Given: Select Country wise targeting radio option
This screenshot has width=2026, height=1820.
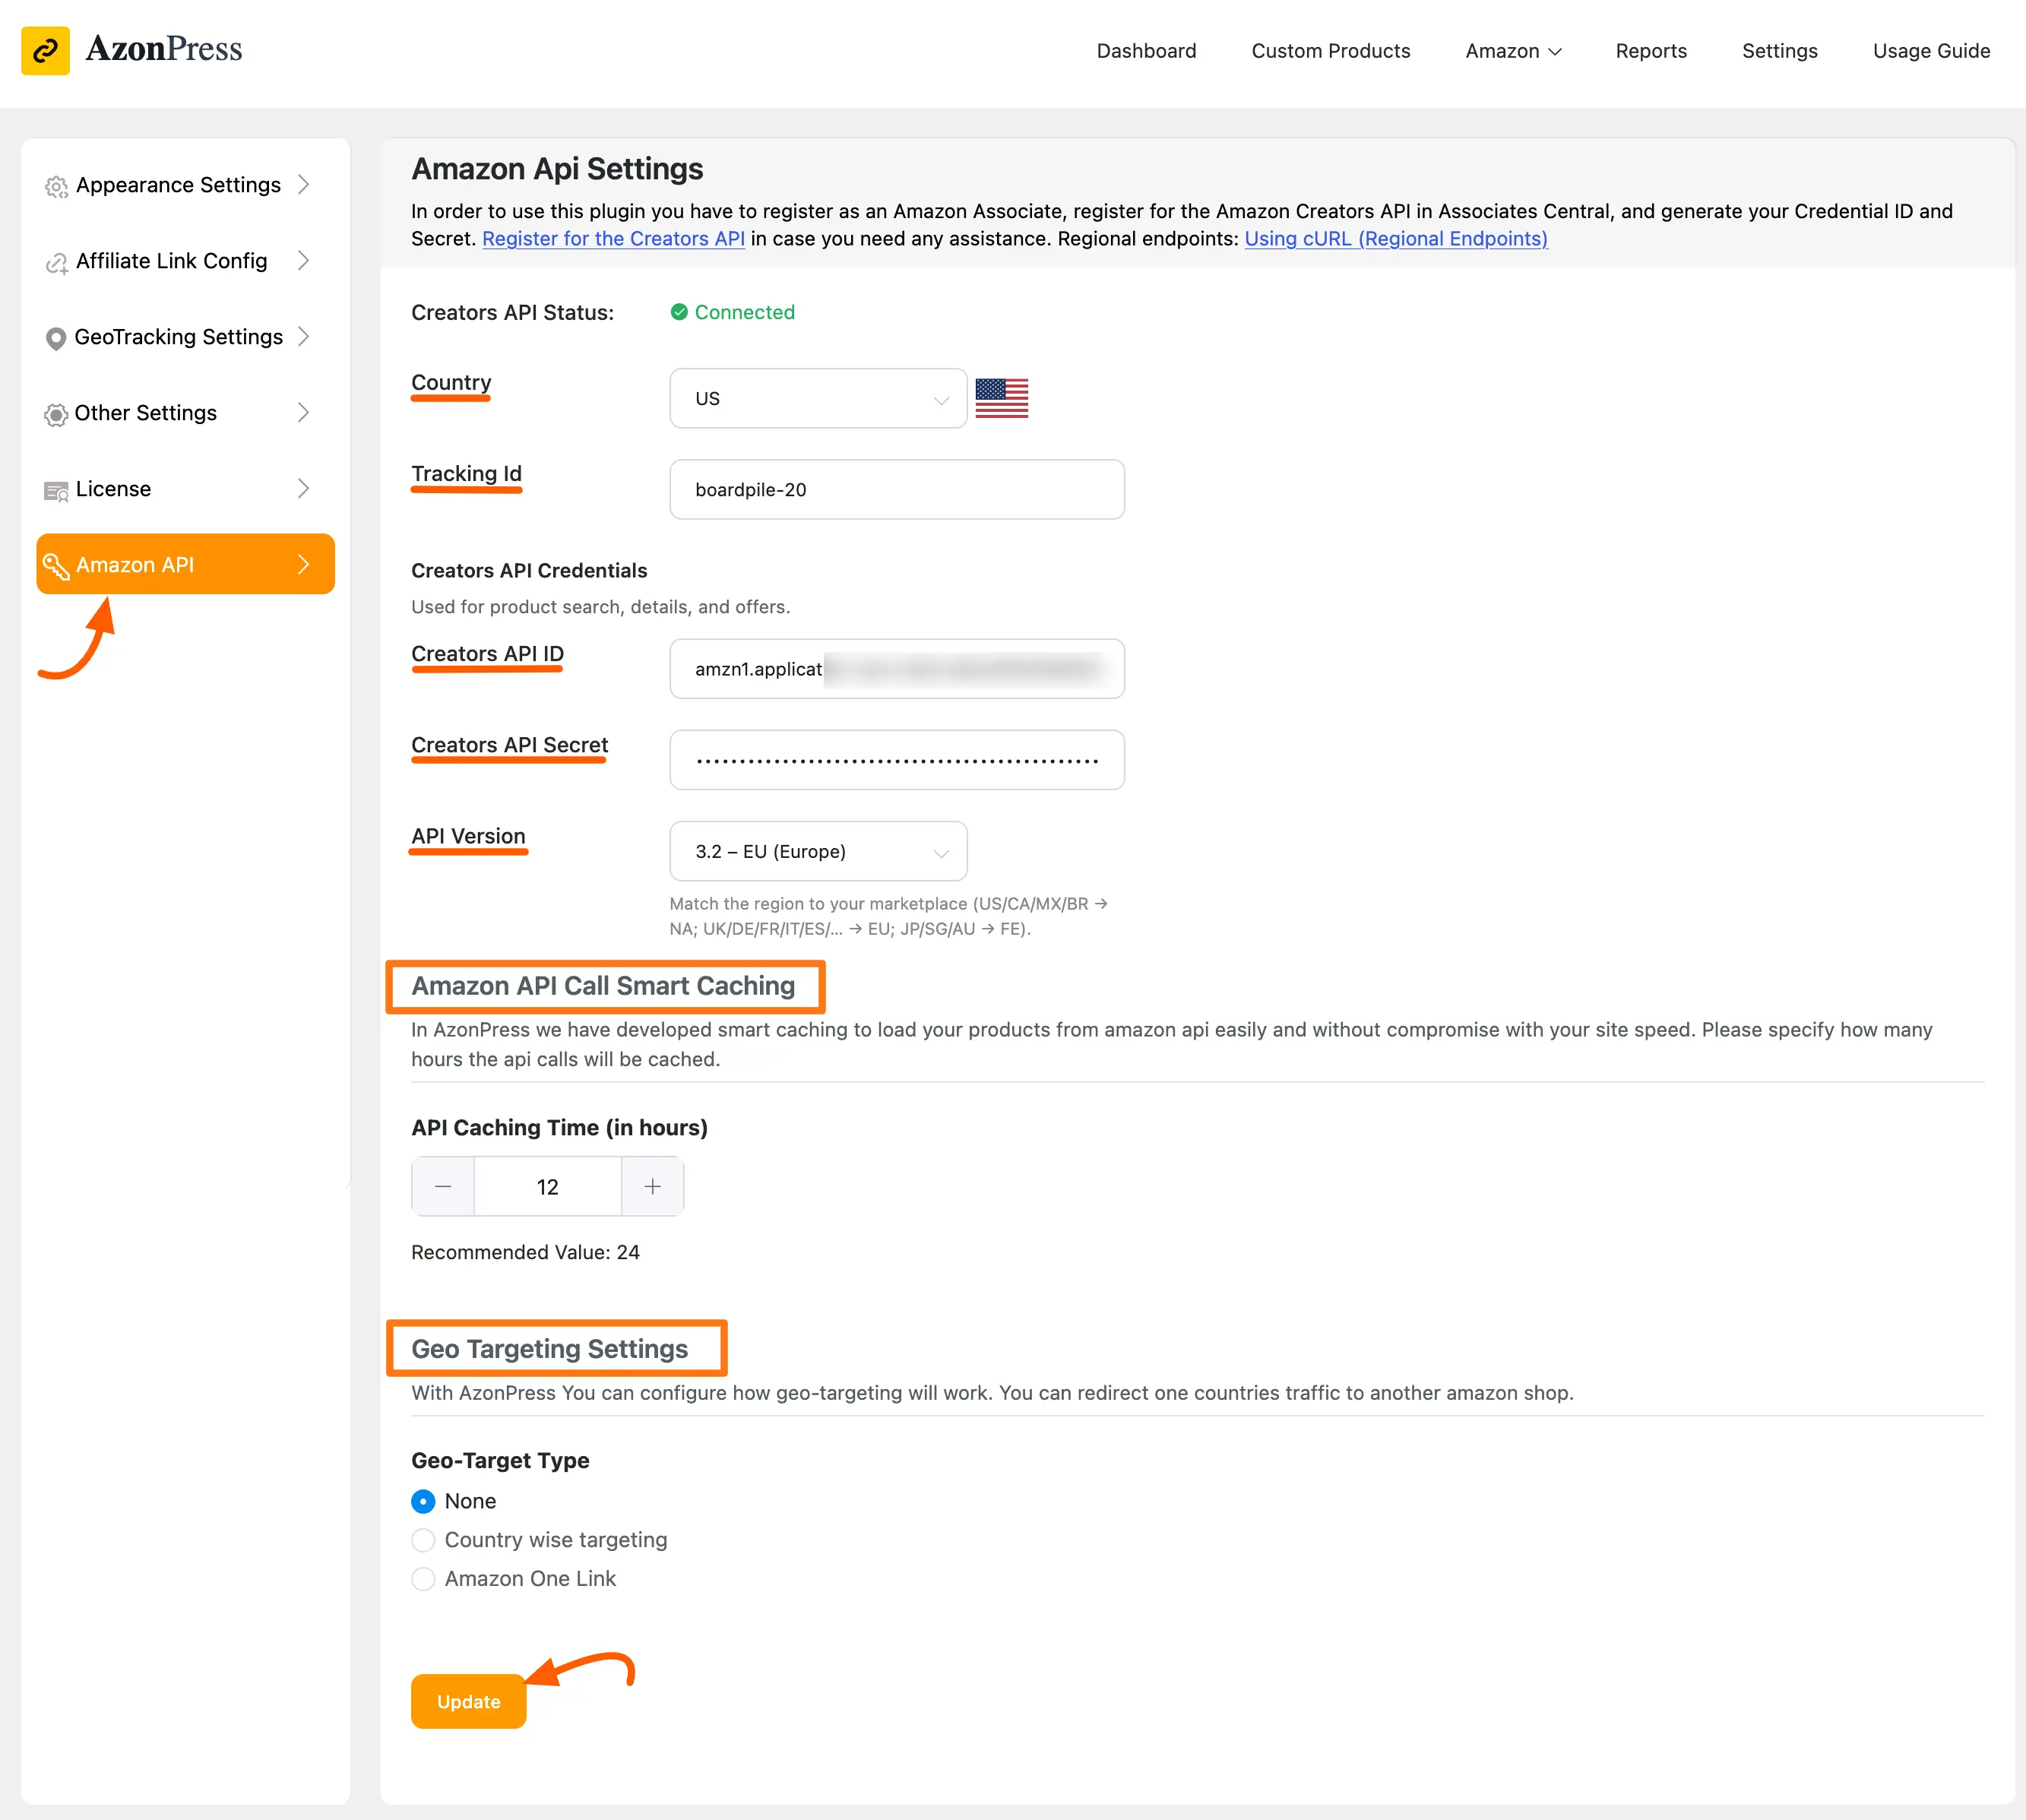Looking at the screenshot, I should pos(423,1540).
